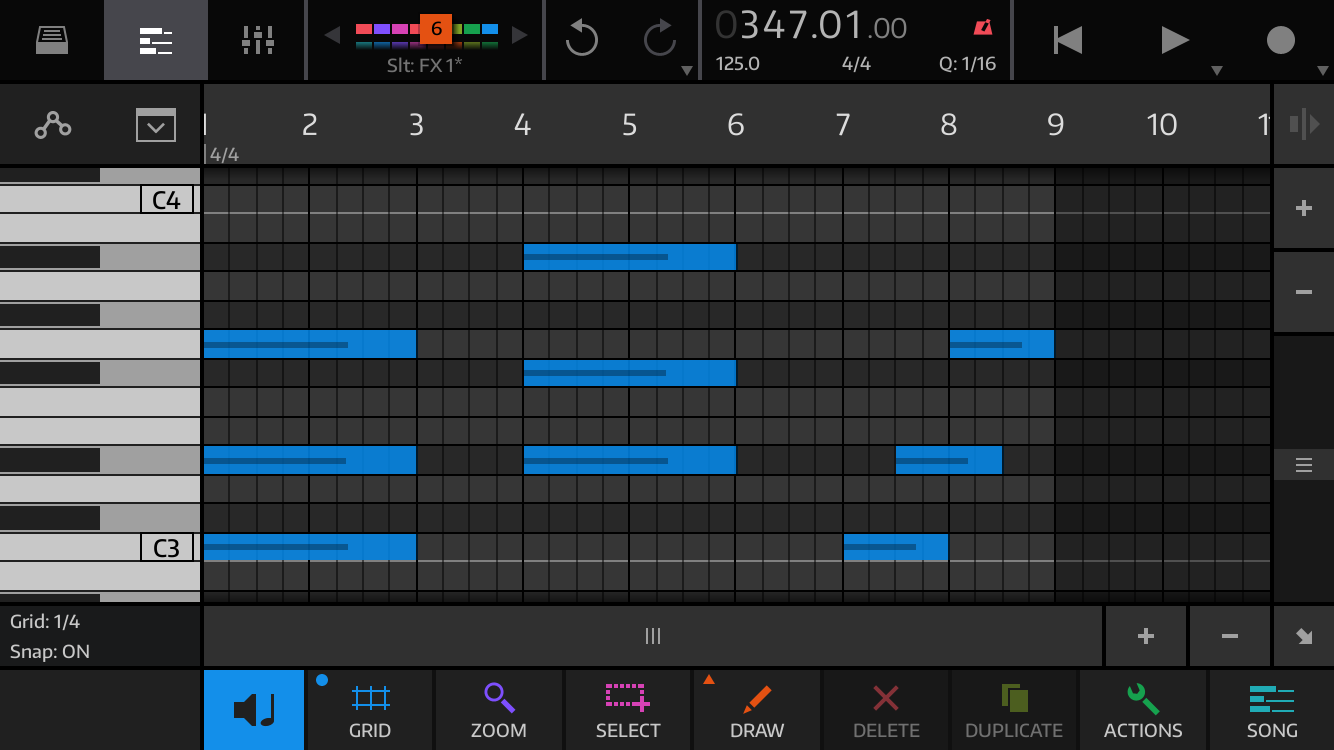Toggle the metronome
The width and height of the screenshot is (1334, 750).
(982, 28)
